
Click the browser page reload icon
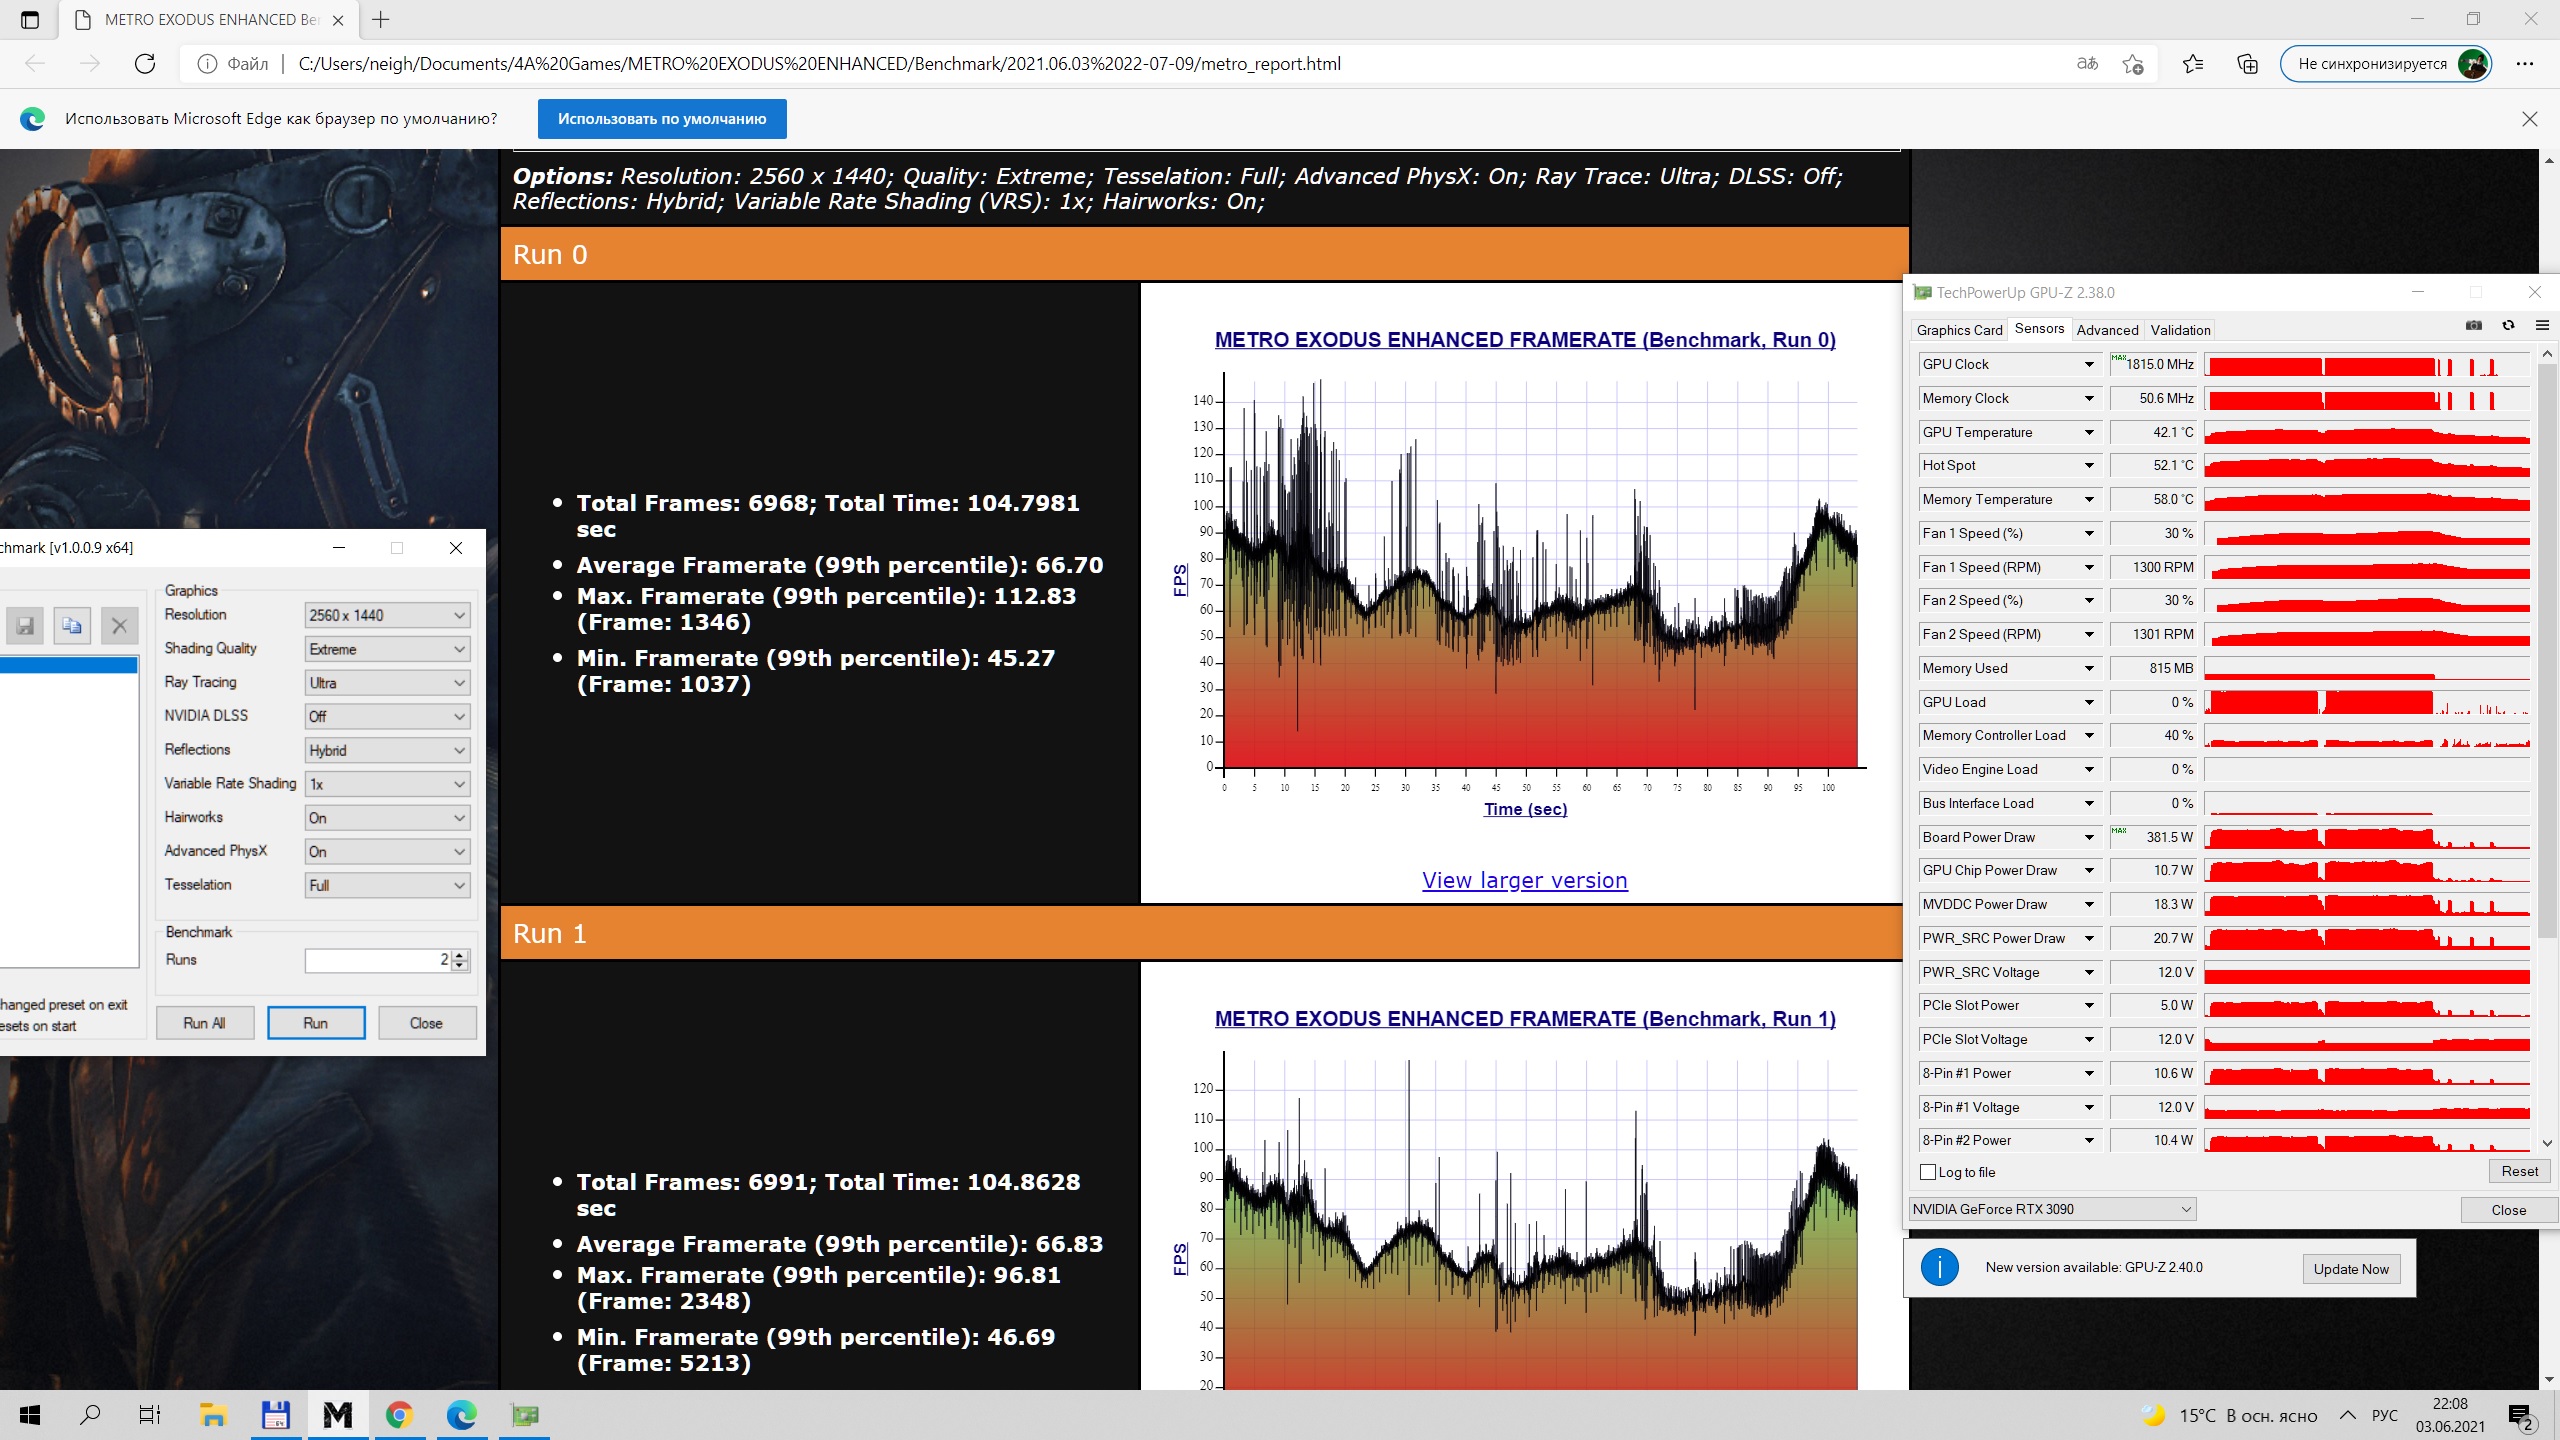point(145,64)
